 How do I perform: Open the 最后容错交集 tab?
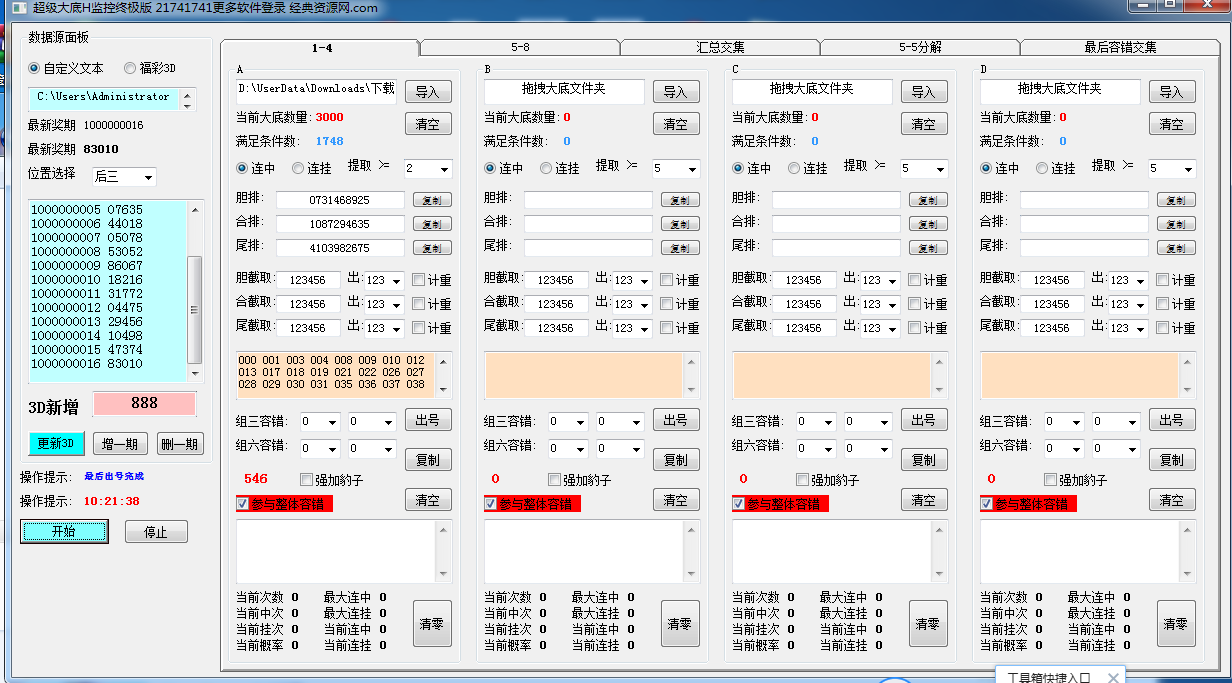[x=1120, y=47]
